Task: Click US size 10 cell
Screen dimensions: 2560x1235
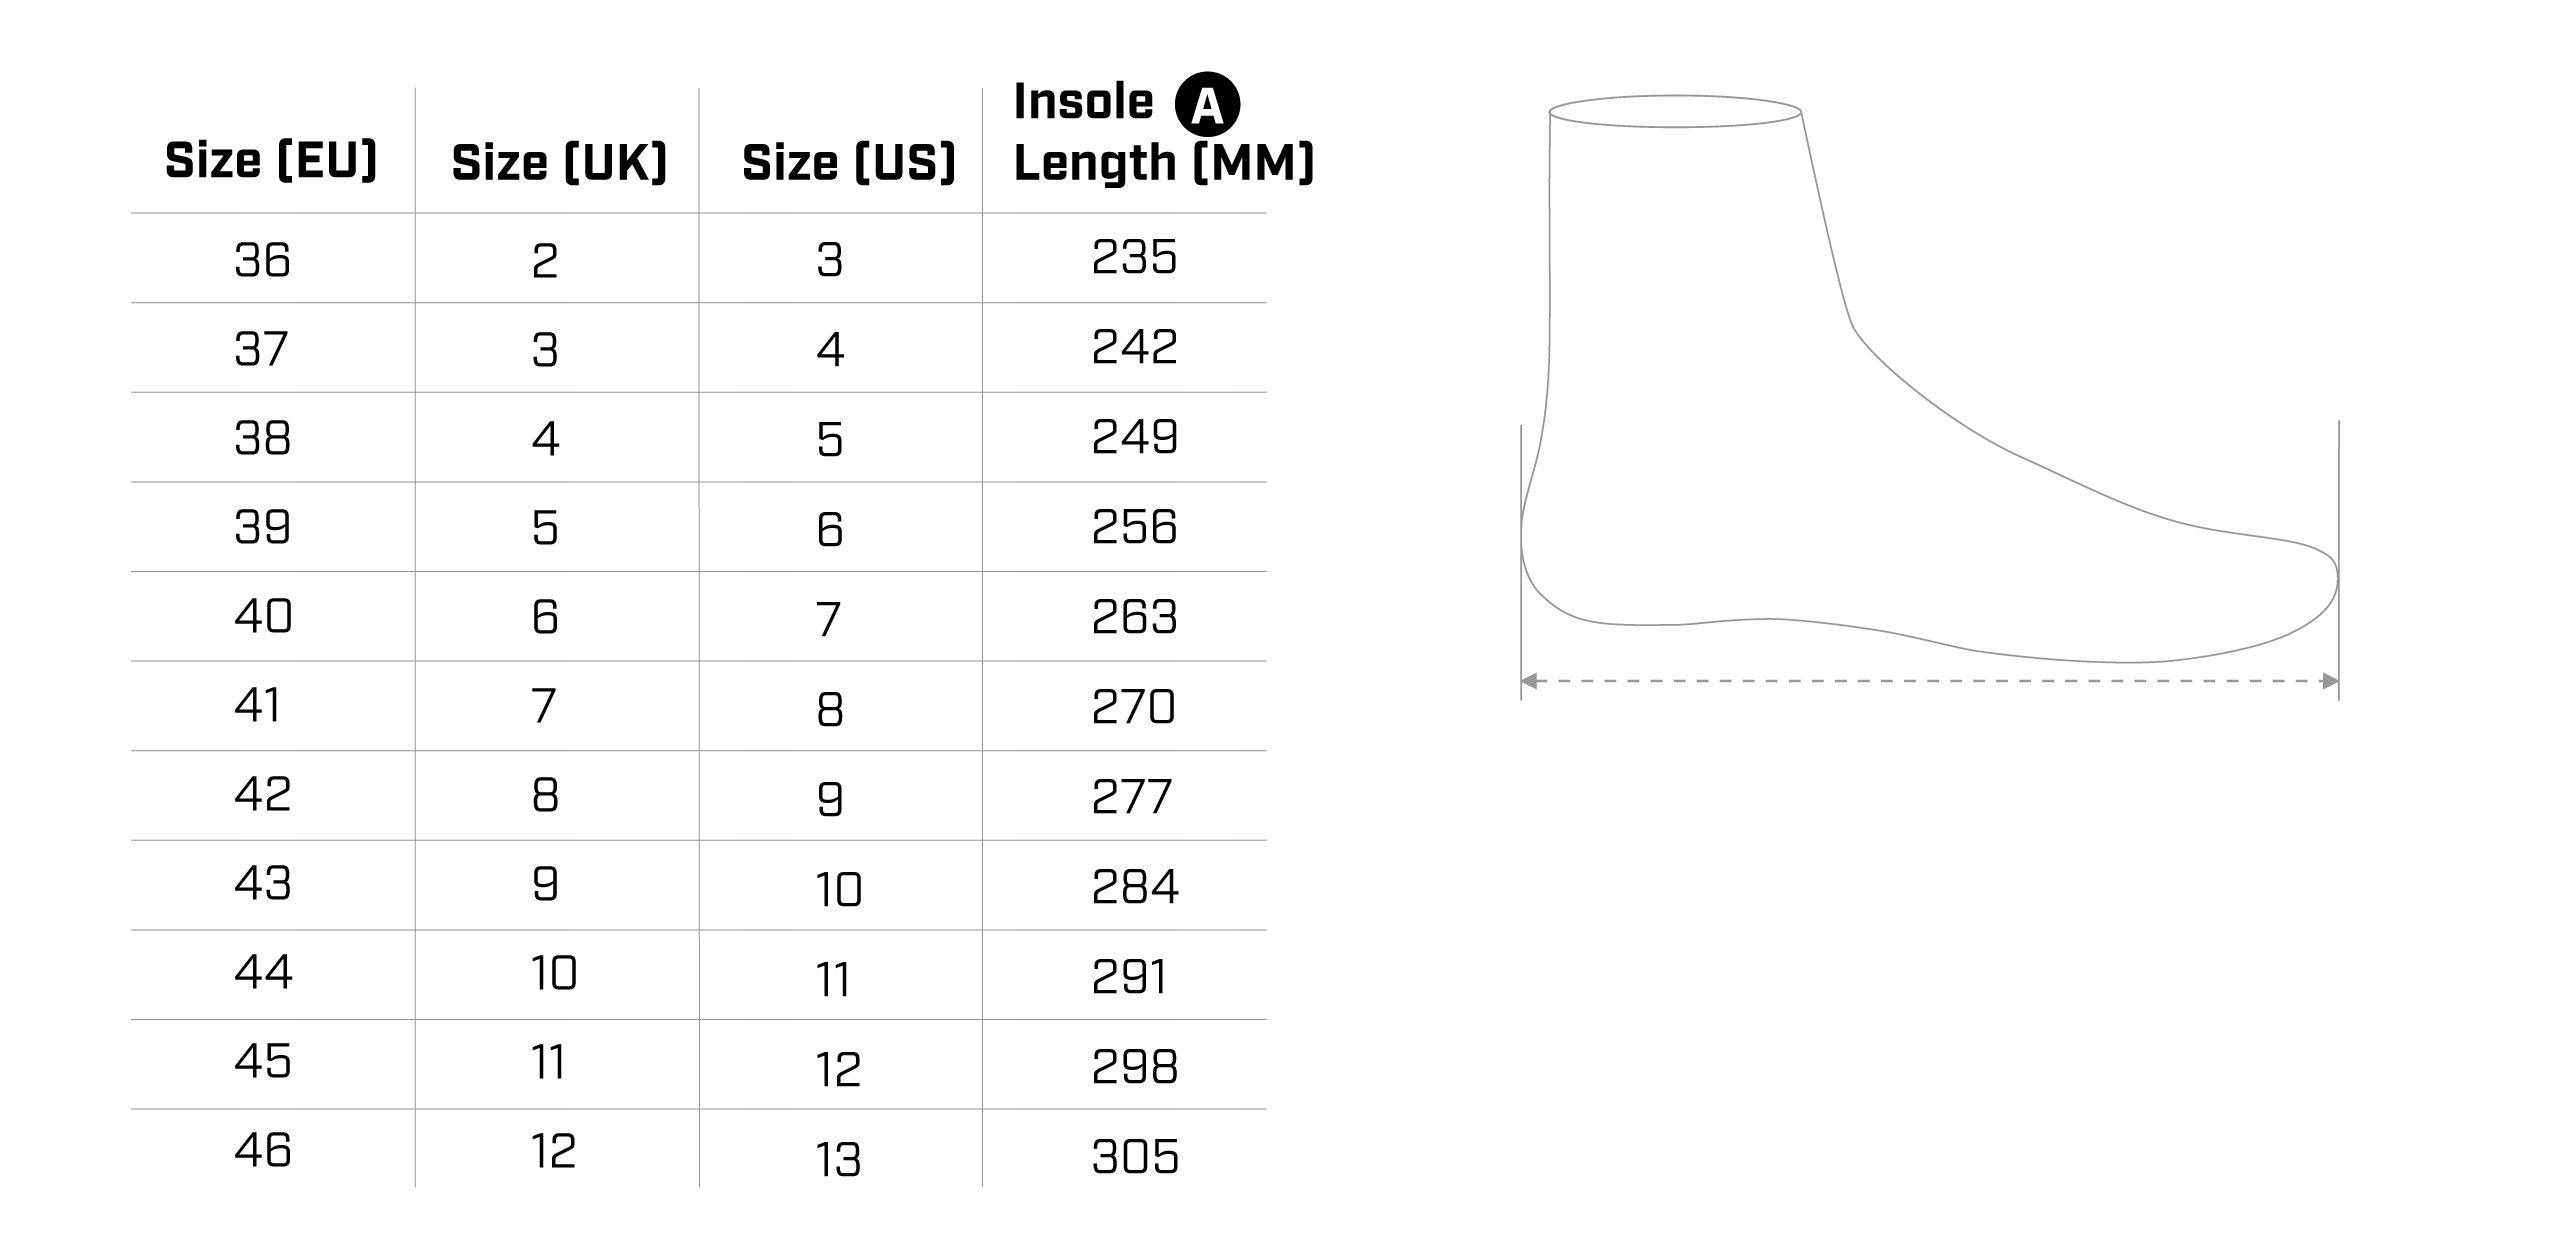Action: [838, 889]
